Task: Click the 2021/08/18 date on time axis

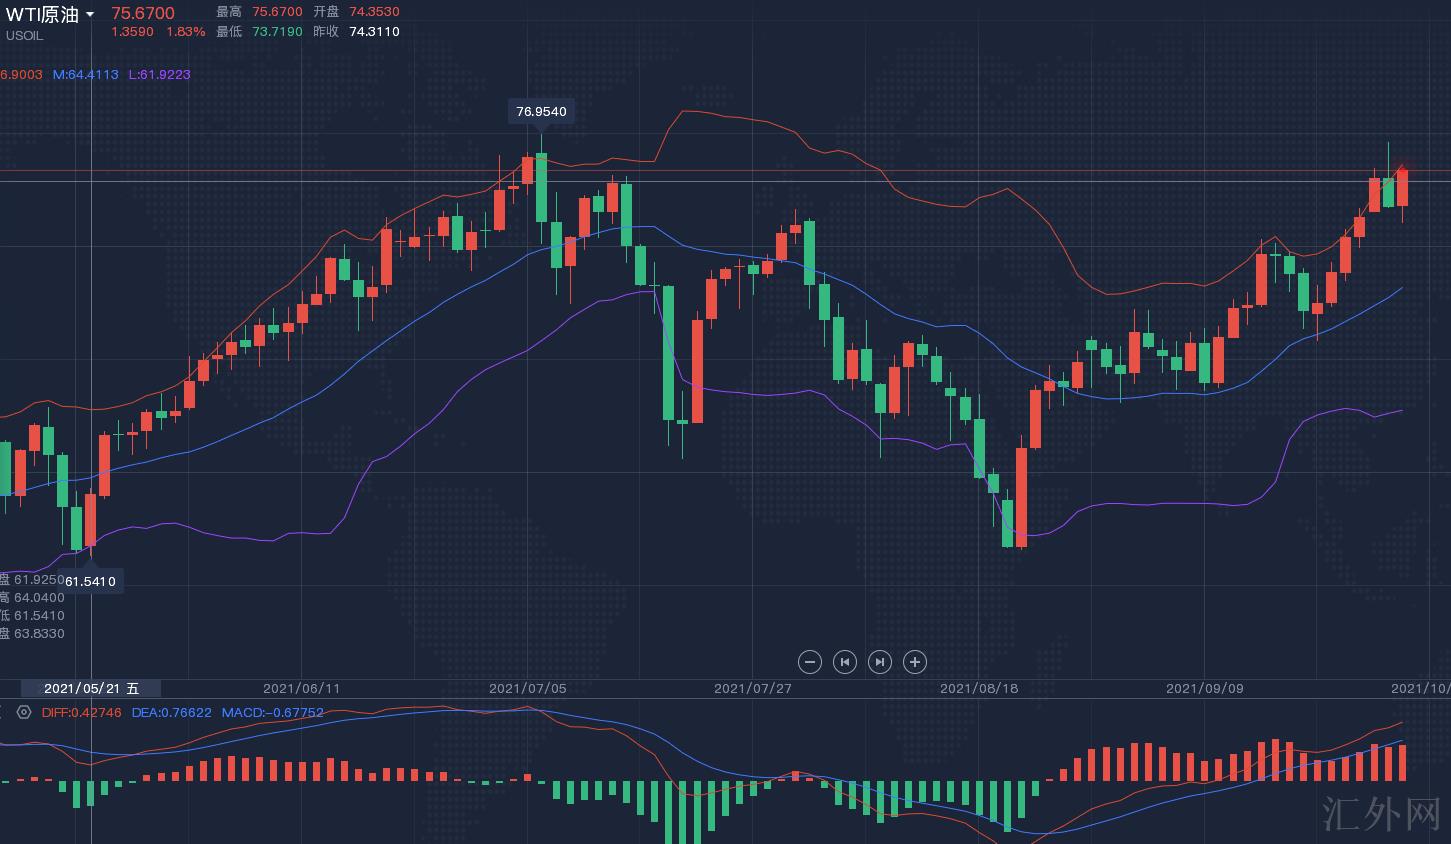Action: (979, 689)
